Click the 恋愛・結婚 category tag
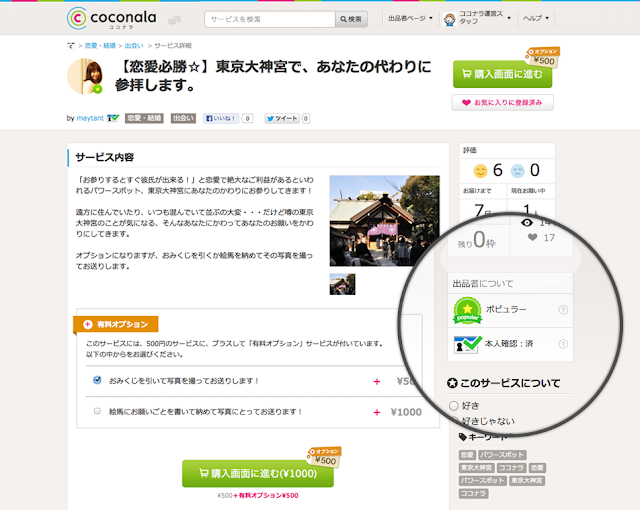This screenshot has height=510, width=640. click(144, 118)
